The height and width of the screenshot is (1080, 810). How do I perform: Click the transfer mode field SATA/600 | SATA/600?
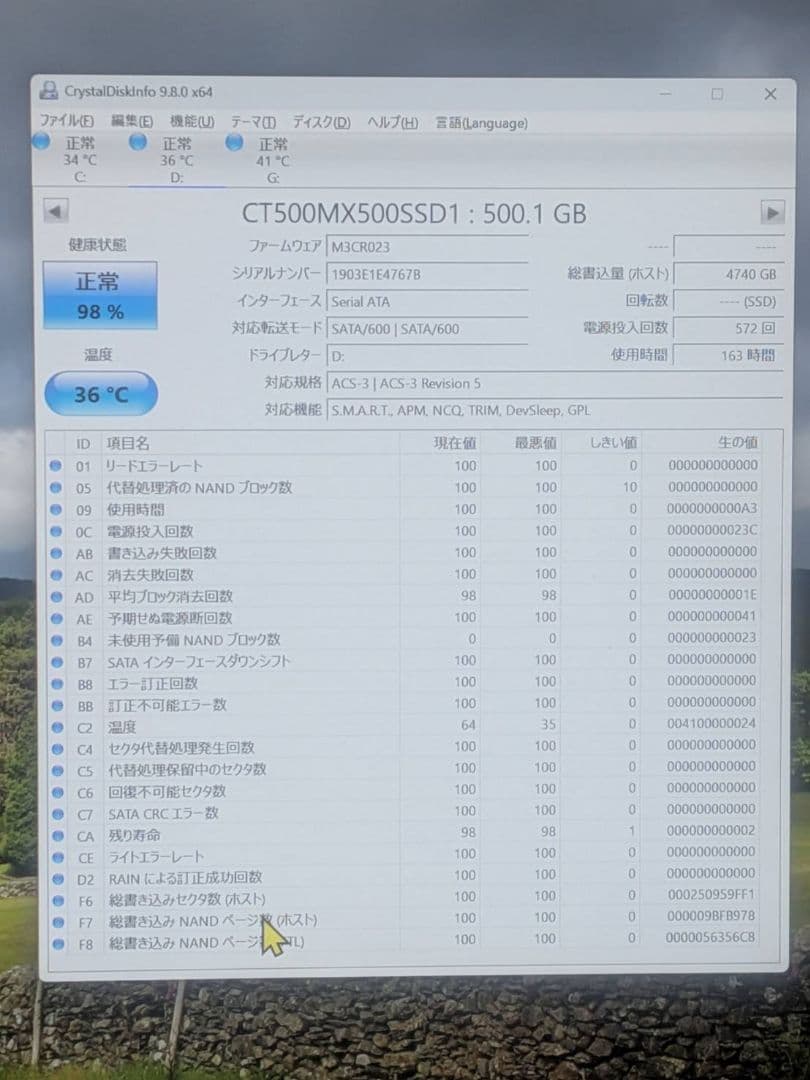(427, 329)
